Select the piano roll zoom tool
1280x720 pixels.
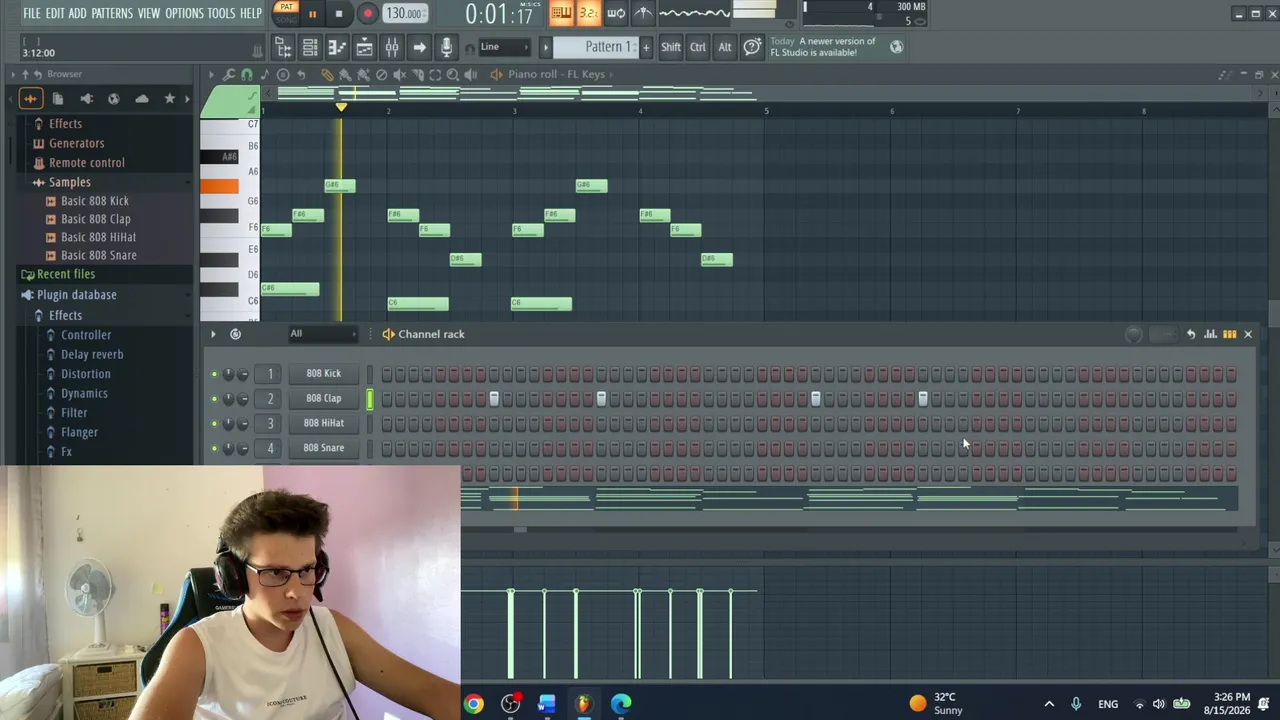point(453,74)
